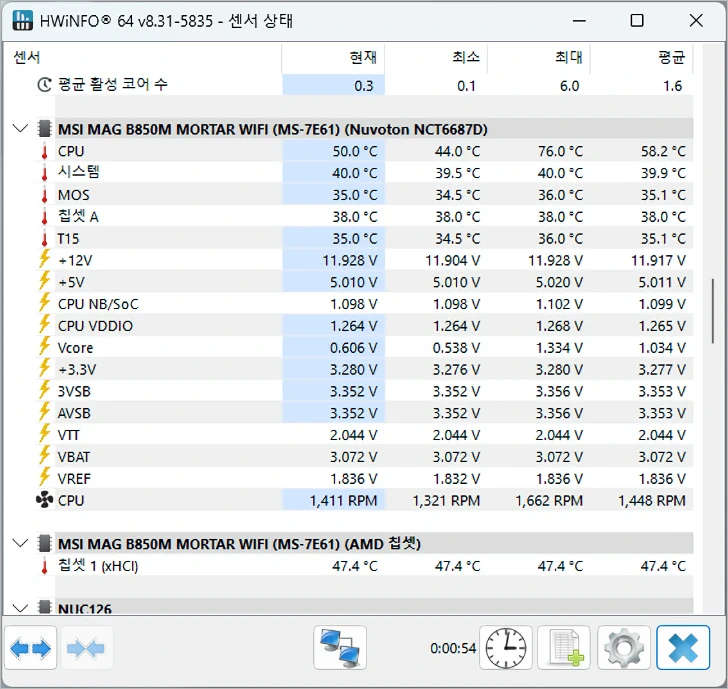Image resolution: width=728 pixels, height=689 pixels.
Task: Click the lightning icon beside VREF
Action: [45, 477]
